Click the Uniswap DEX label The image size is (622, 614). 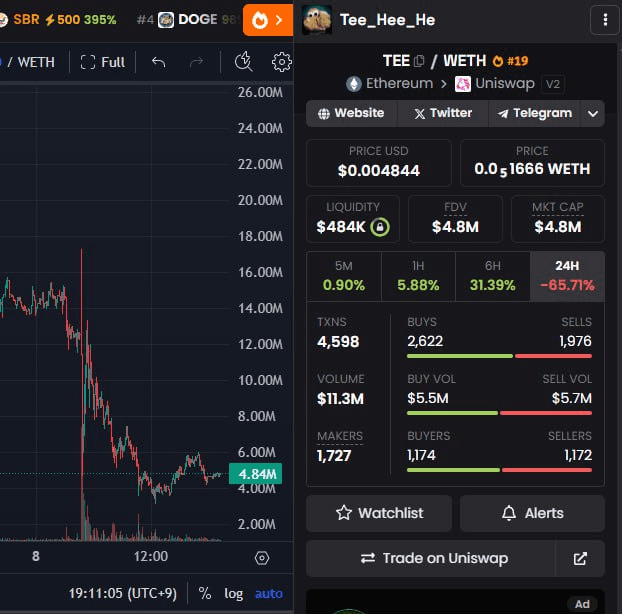[495, 84]
